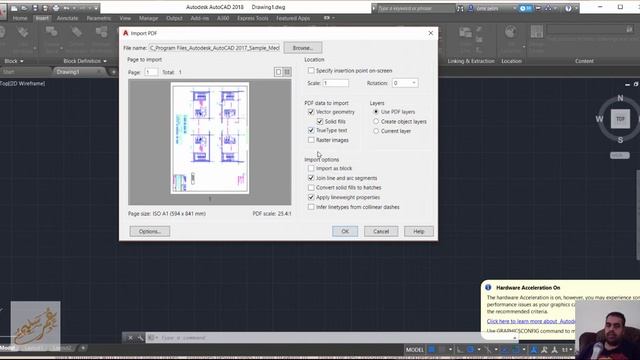Viewport: 640px width, 360px height.
Task: Open the Help question mark icon
Action: (568, 8)
